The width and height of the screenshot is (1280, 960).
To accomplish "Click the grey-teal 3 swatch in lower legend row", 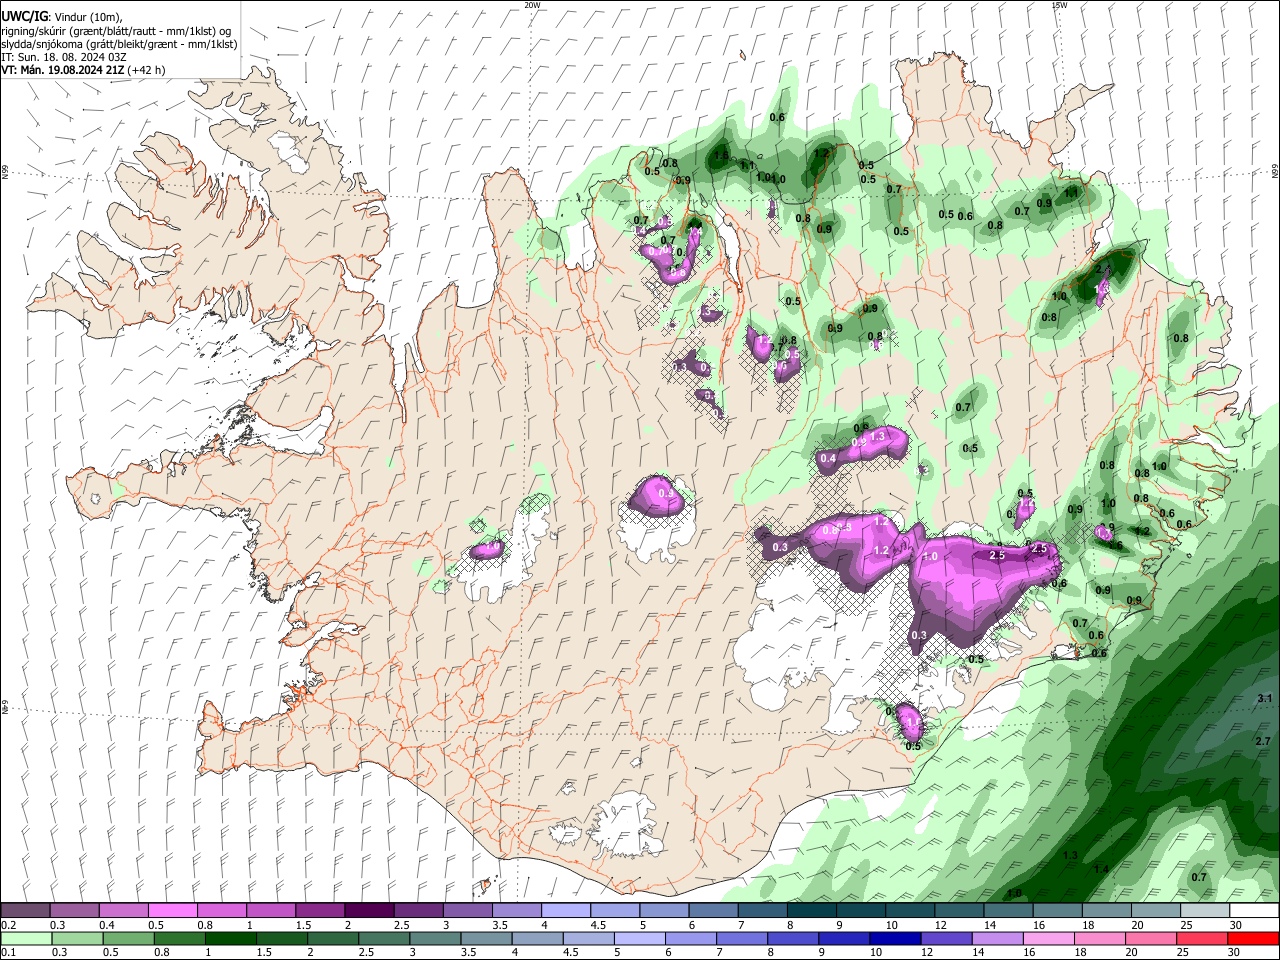I will point(434,938).
